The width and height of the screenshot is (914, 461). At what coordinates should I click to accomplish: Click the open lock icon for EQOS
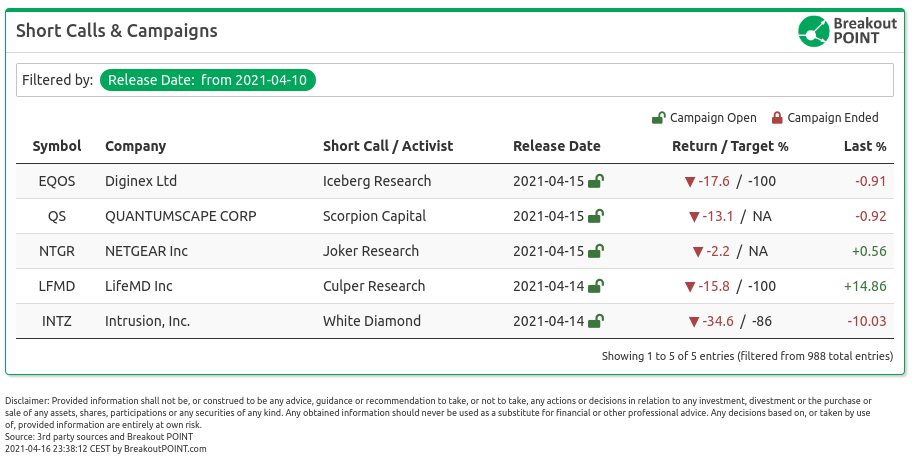[x=595, y=181]
